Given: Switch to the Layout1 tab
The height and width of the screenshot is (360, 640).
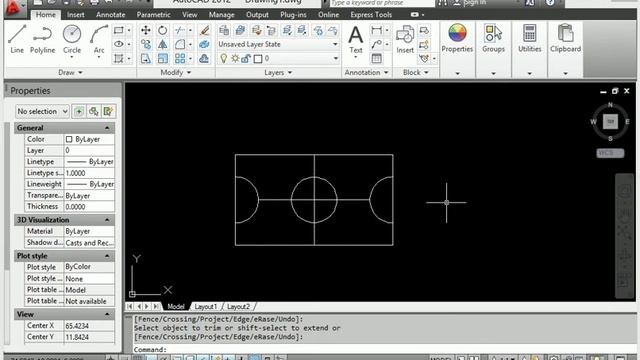Looking at the screenshot, I should pos(205,307).
